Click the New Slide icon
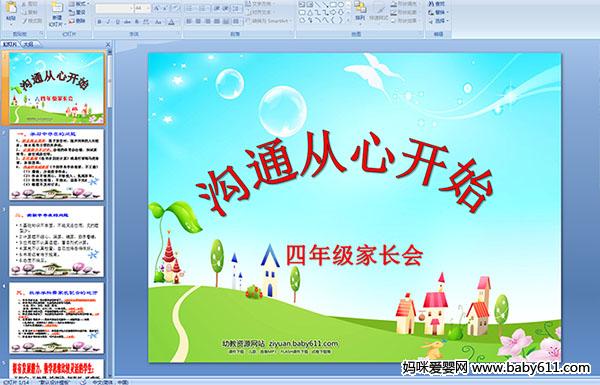This screenshot has width=600, height=385. coord(57,10)
